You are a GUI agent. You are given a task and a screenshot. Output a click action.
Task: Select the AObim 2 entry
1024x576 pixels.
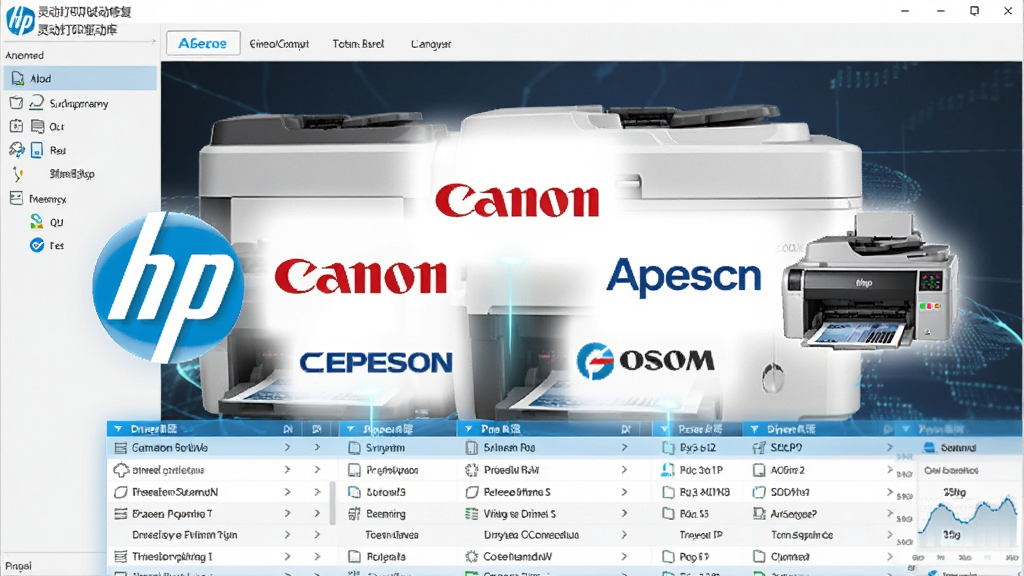click(788, 470)
